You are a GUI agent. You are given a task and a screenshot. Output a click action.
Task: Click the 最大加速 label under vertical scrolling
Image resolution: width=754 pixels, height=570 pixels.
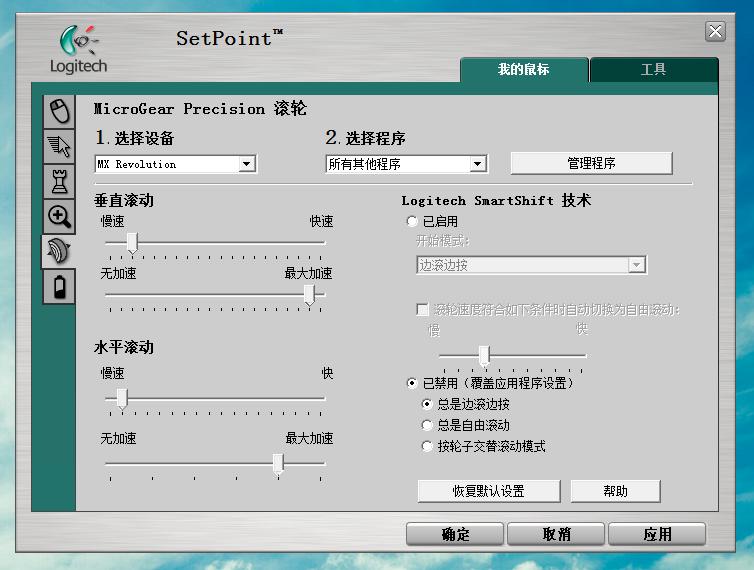pos(308,273)
